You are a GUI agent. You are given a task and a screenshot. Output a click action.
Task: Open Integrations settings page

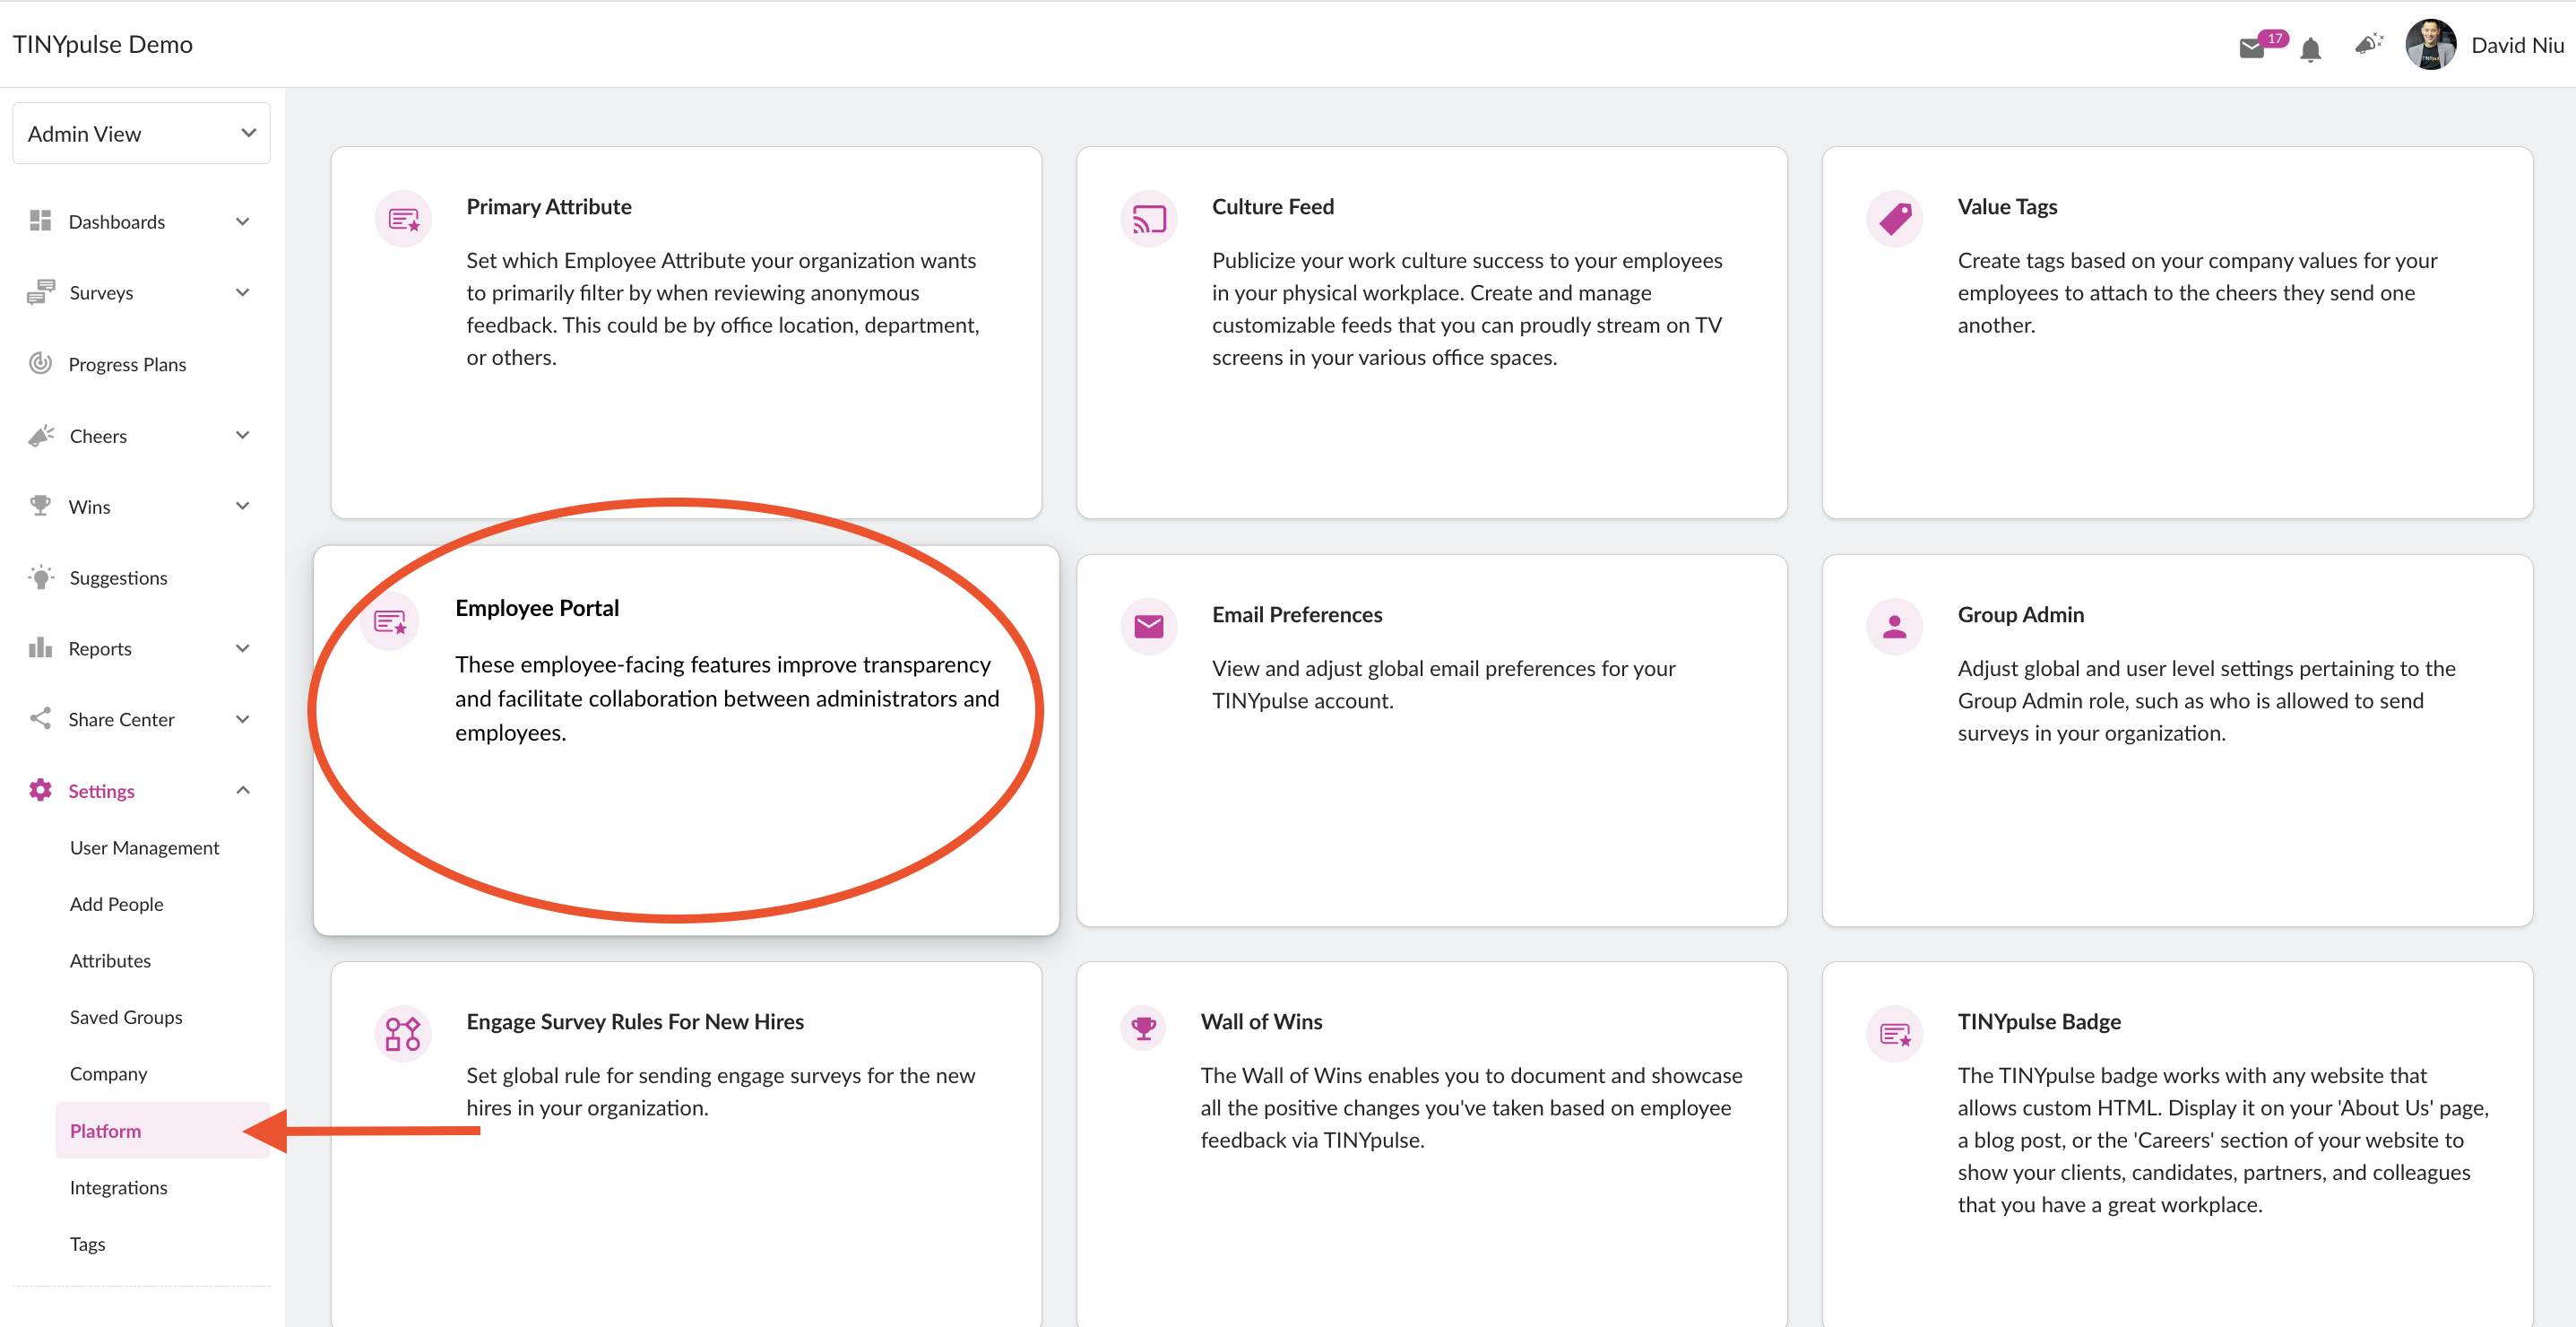[x=118, y=1187]
